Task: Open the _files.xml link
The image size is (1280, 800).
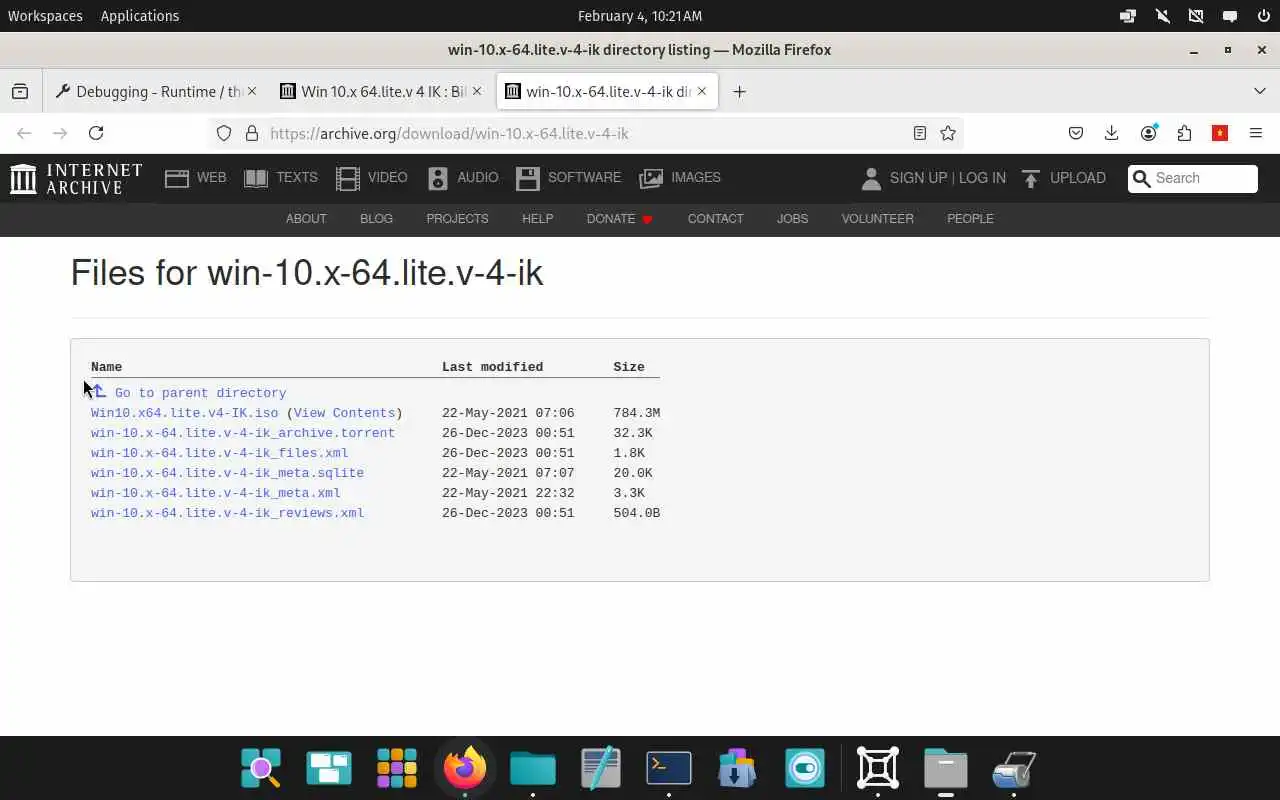Action: pyautogui.click(x=220, y=453)
